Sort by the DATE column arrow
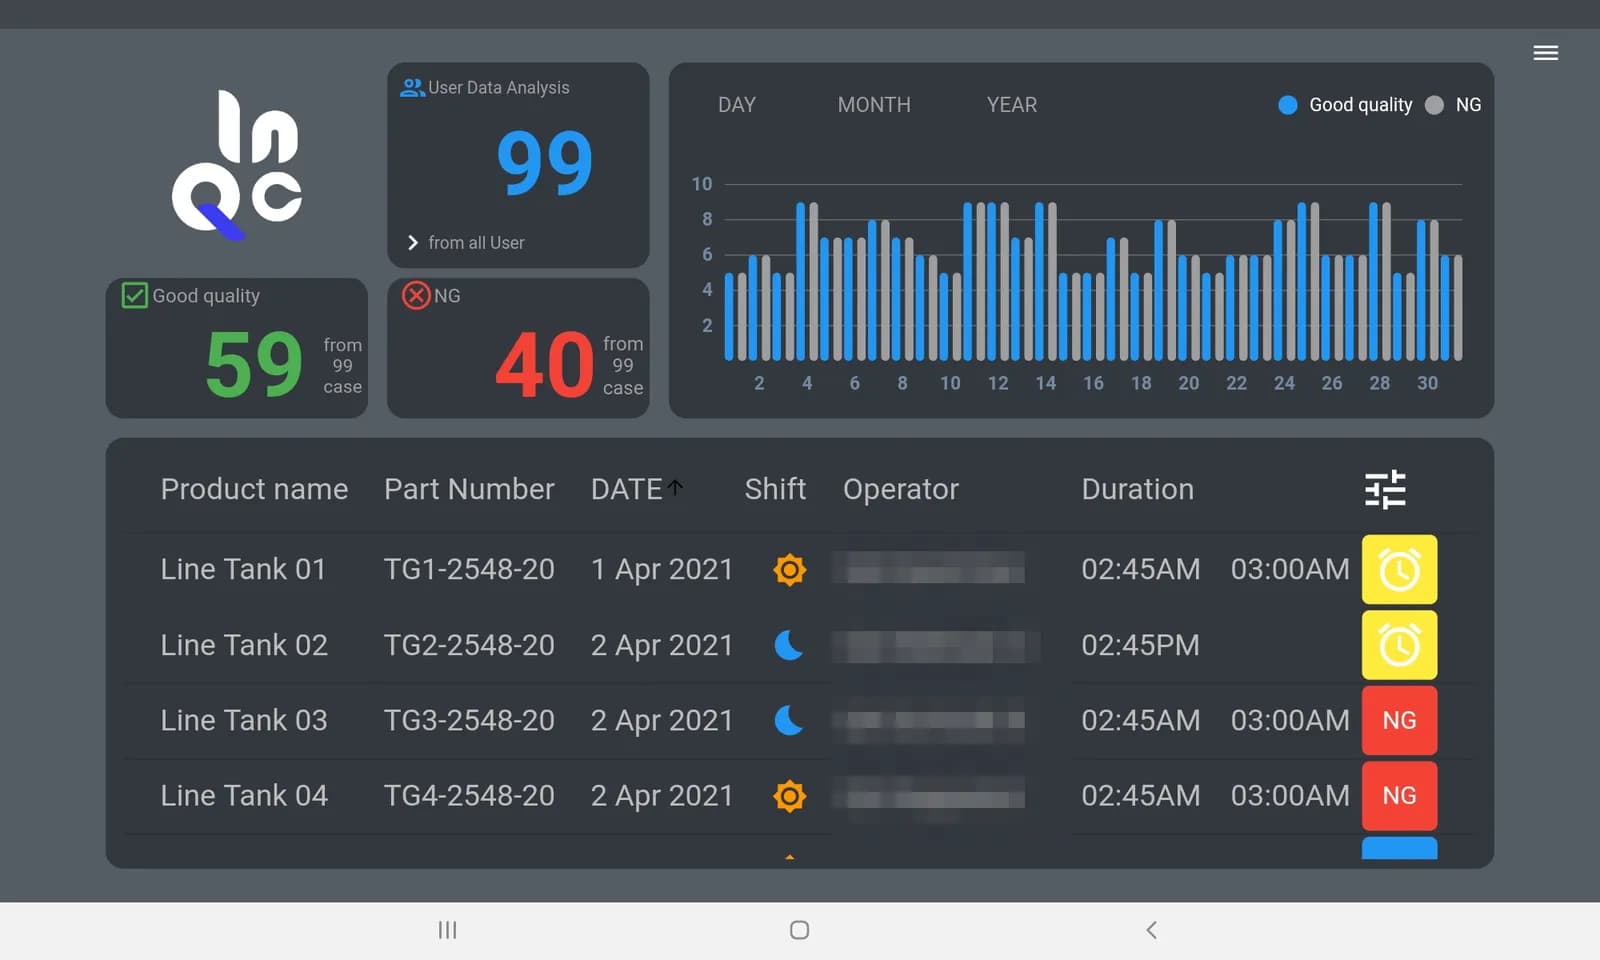 tap(675, 487)
